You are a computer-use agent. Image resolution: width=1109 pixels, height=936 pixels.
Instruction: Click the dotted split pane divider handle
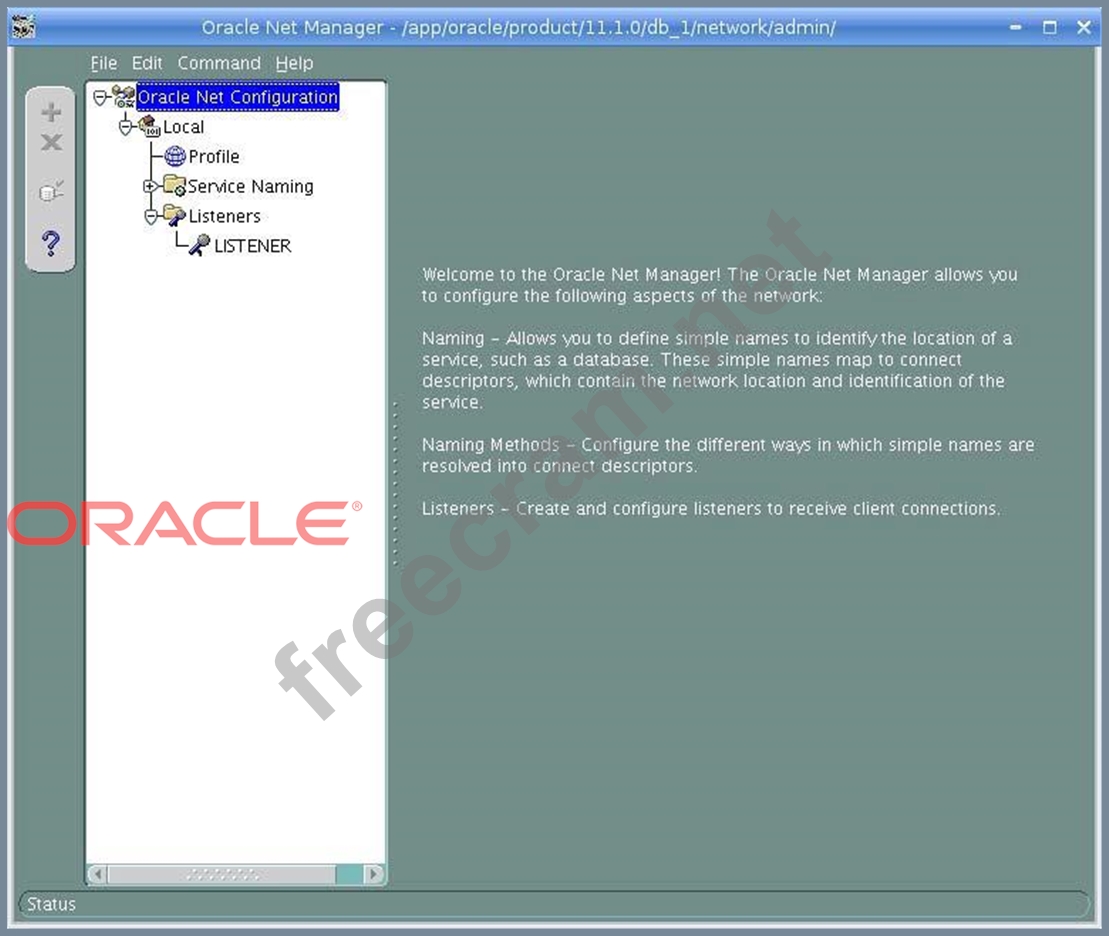(x=395, y=484)
